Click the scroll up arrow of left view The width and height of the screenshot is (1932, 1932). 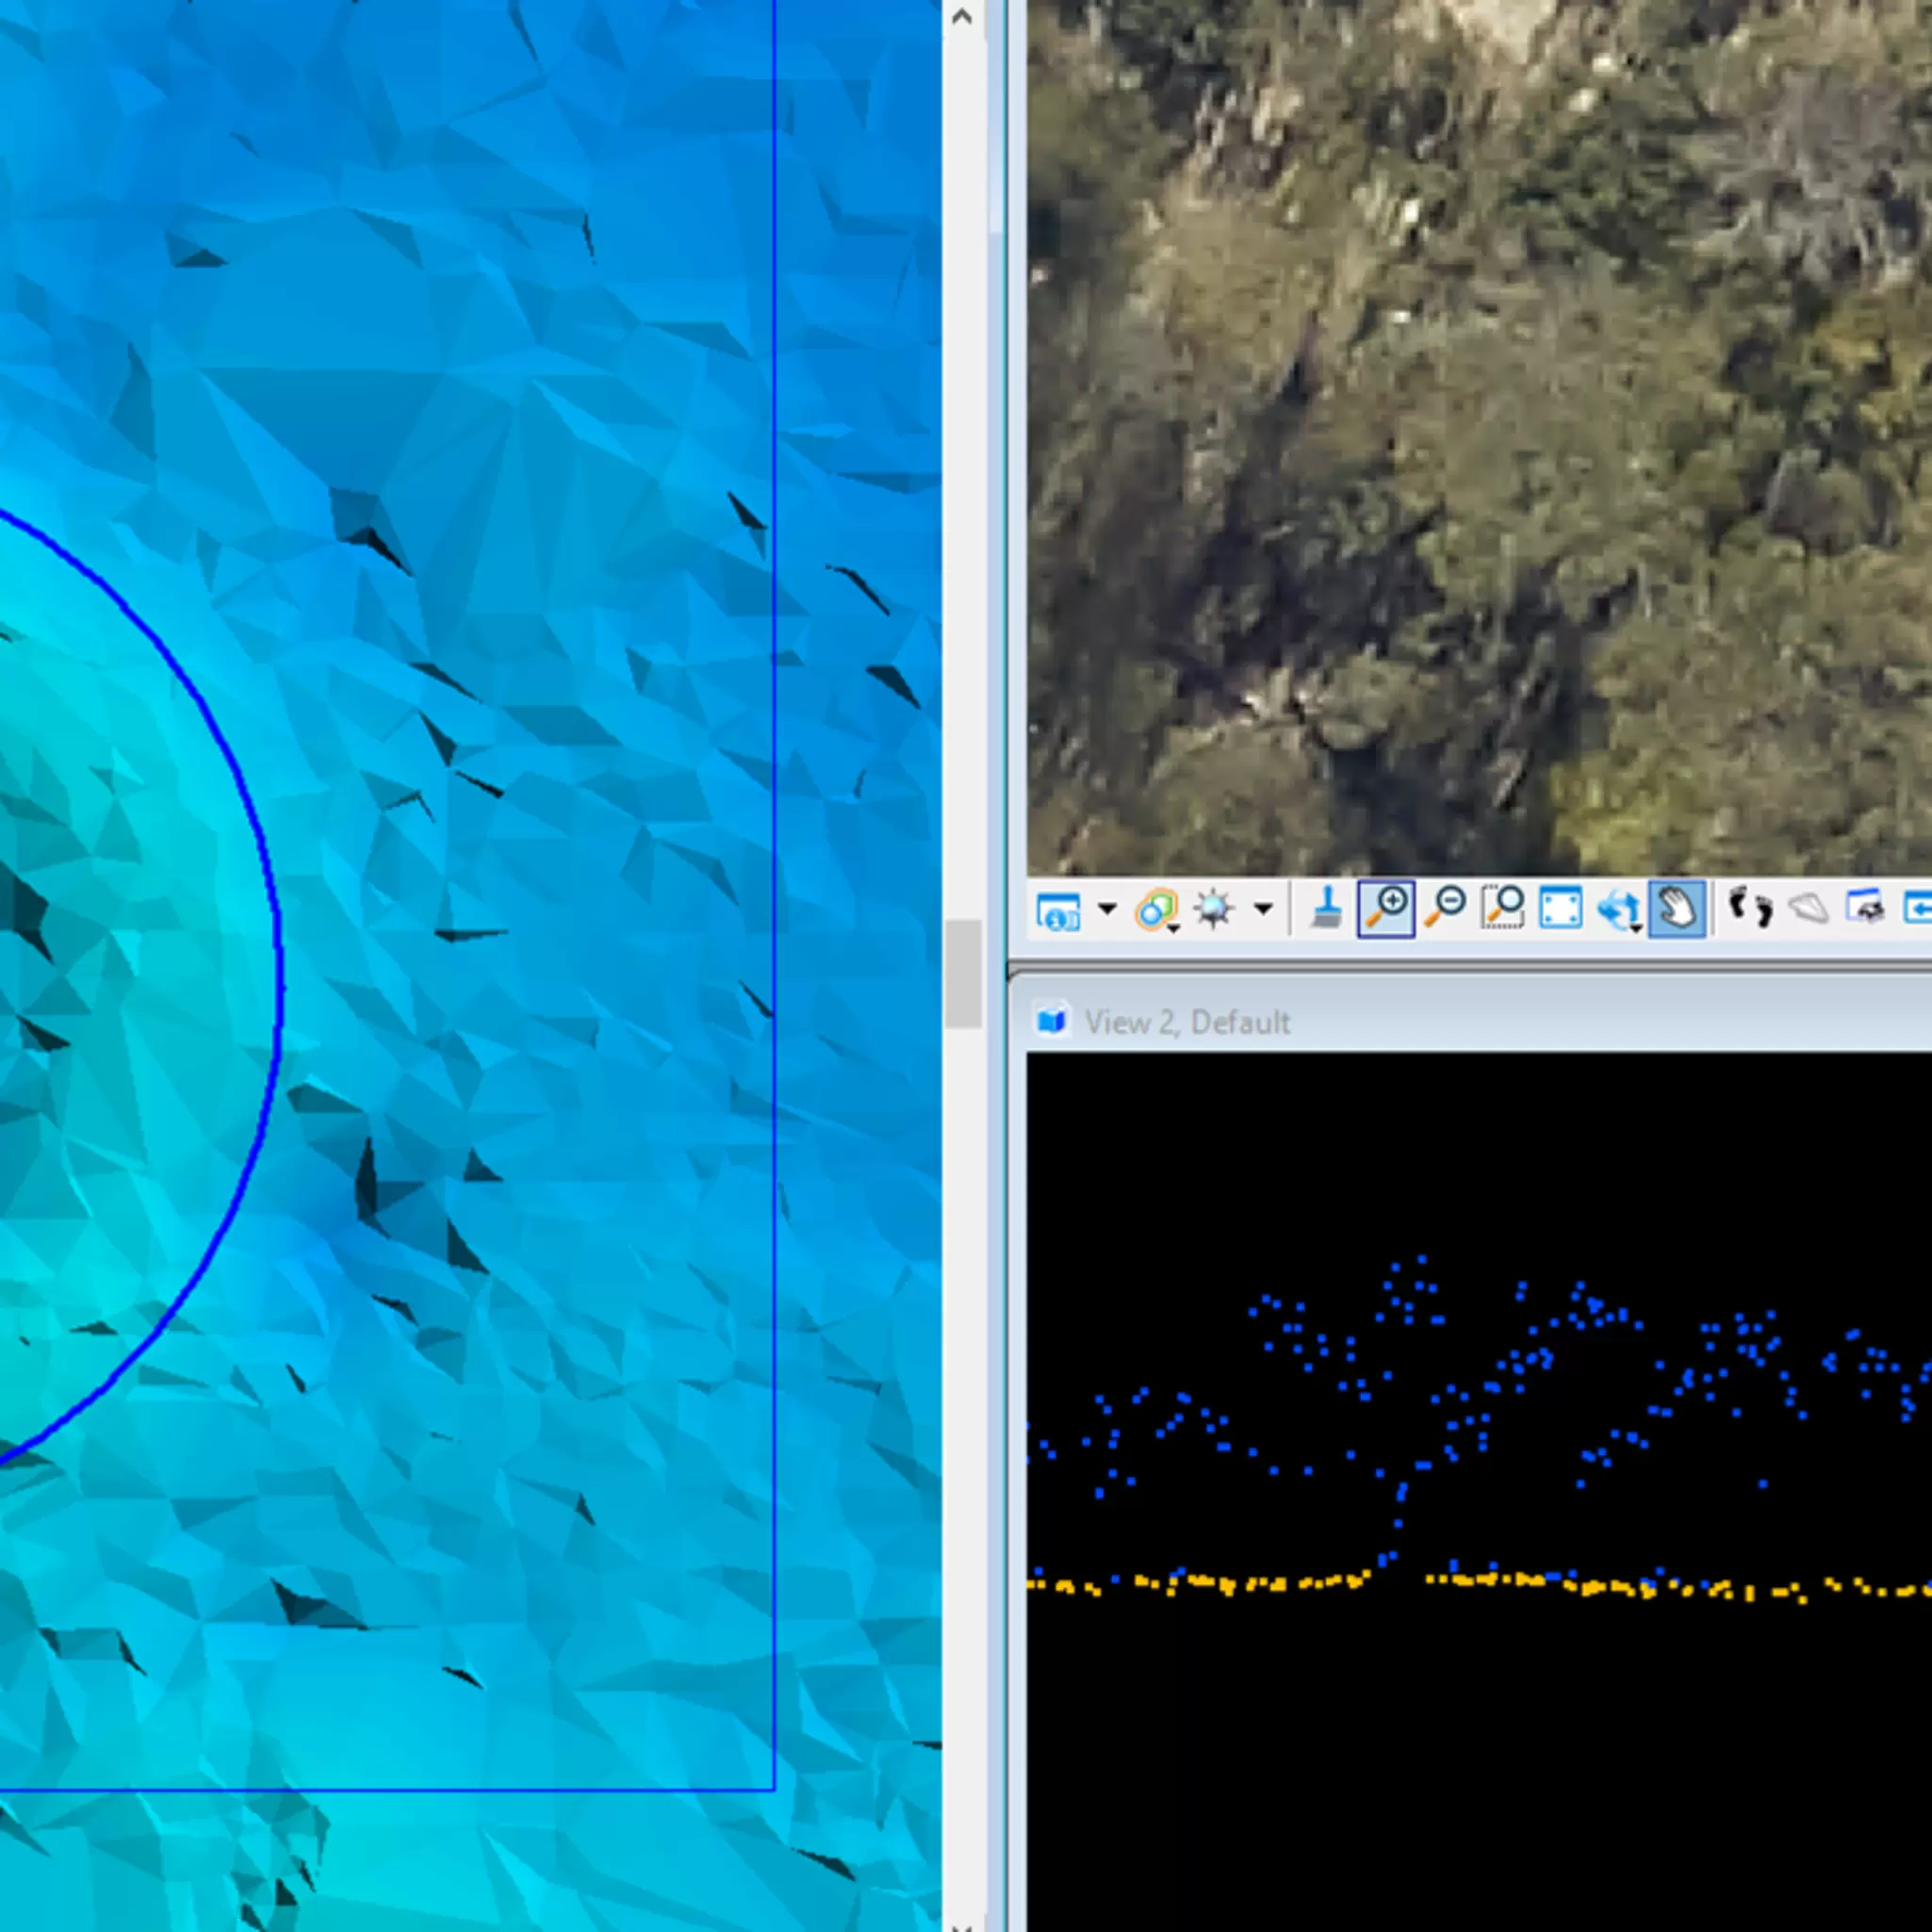click(x=962, y=17)
